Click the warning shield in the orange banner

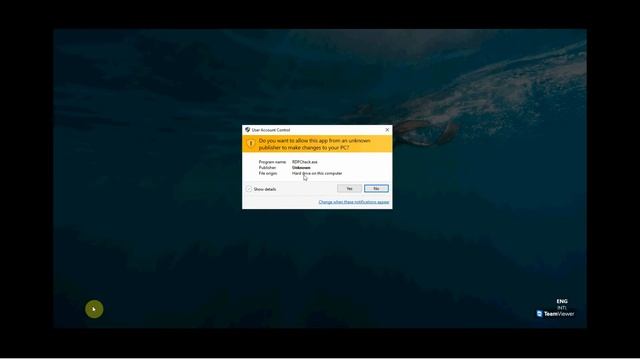tap(251, 144)
